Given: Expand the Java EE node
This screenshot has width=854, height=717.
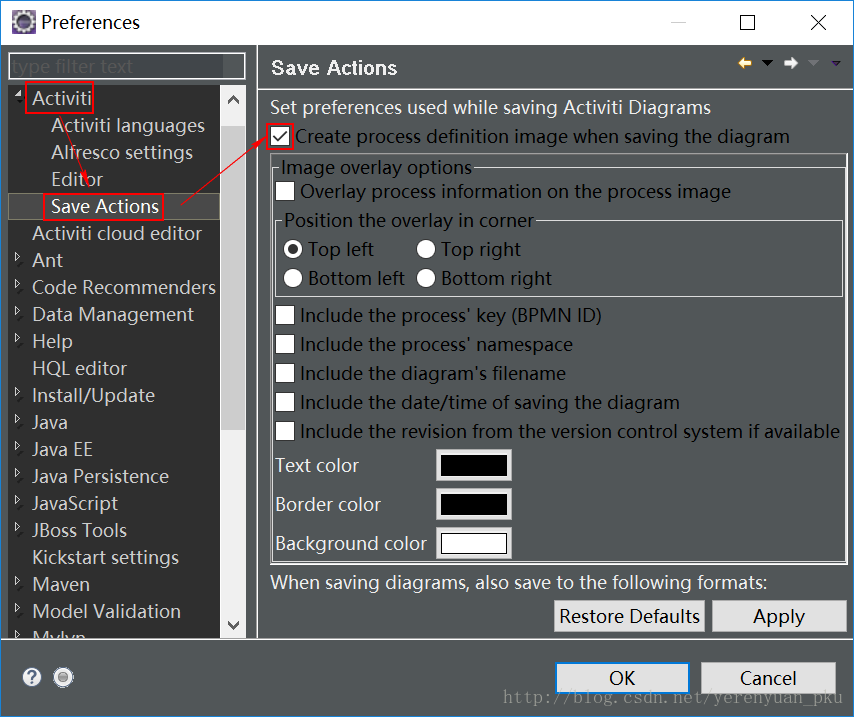Looking at the screenshot, I should (18, 446).
